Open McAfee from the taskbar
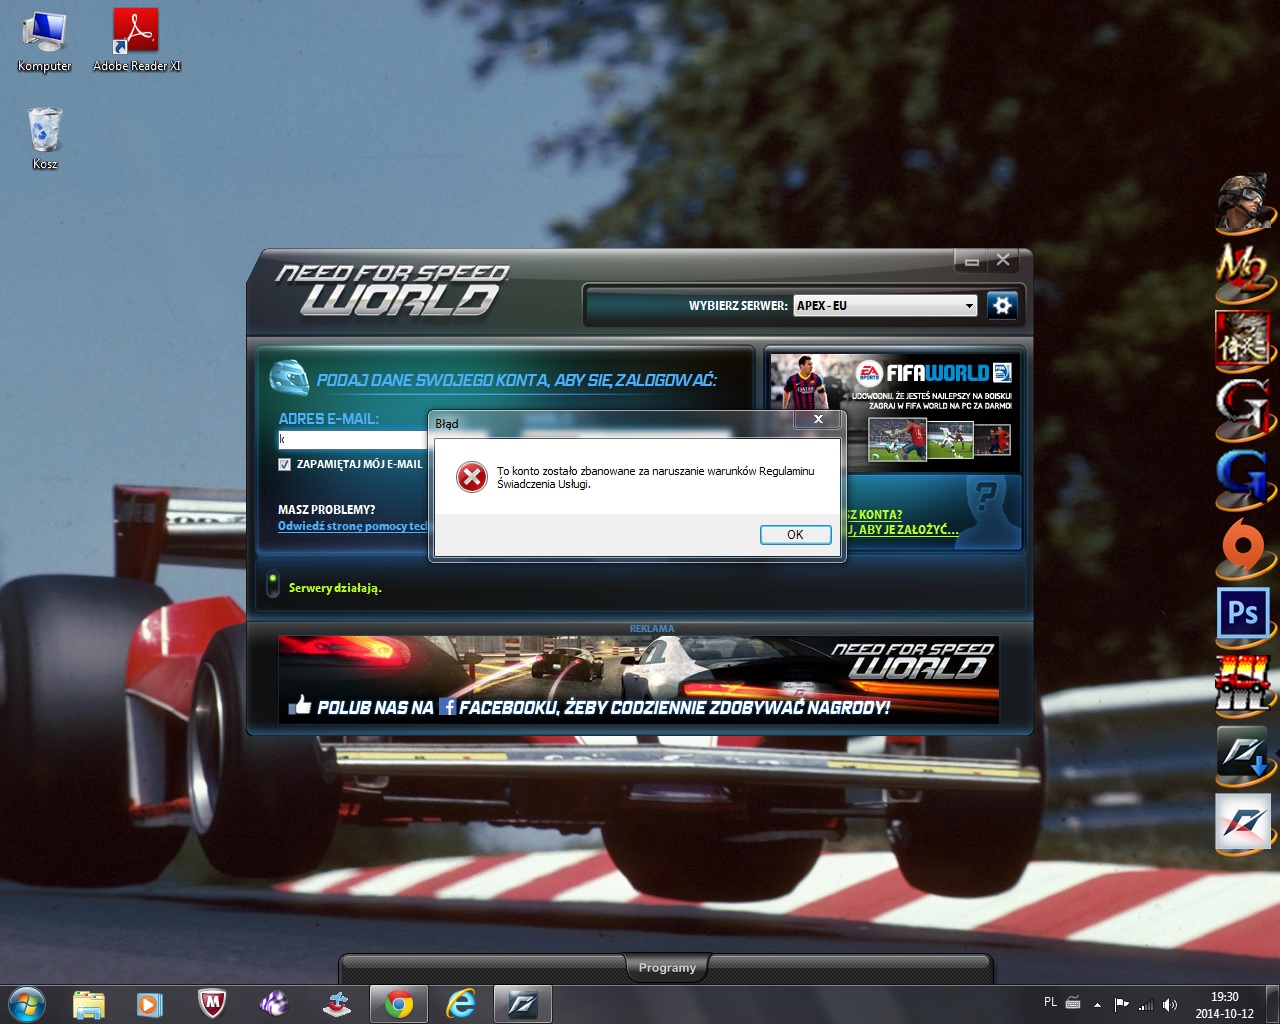1280x1024 pixels. (x=212, y=1004)
